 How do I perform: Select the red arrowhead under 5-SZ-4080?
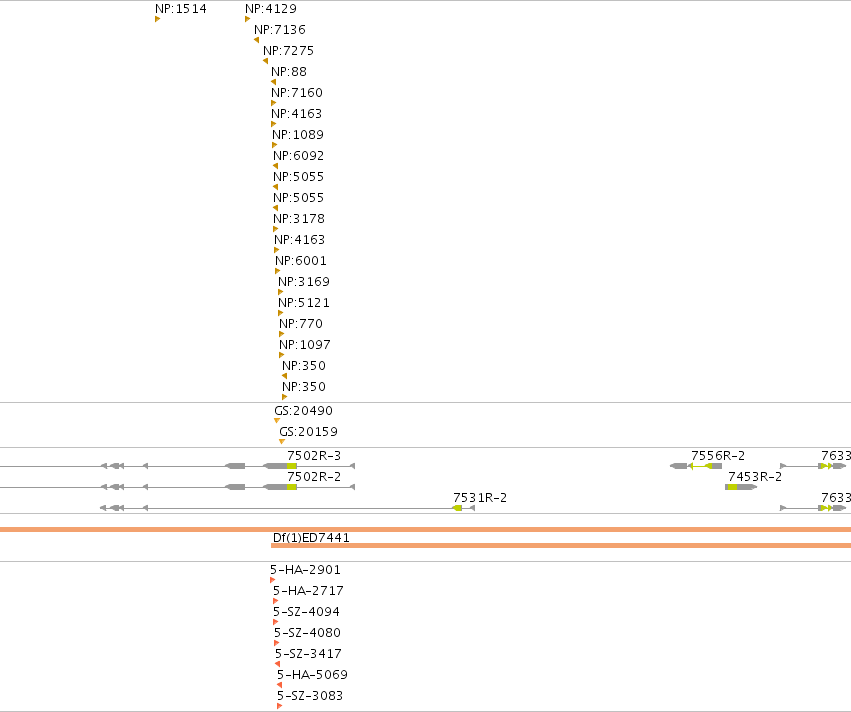point(277,643)
